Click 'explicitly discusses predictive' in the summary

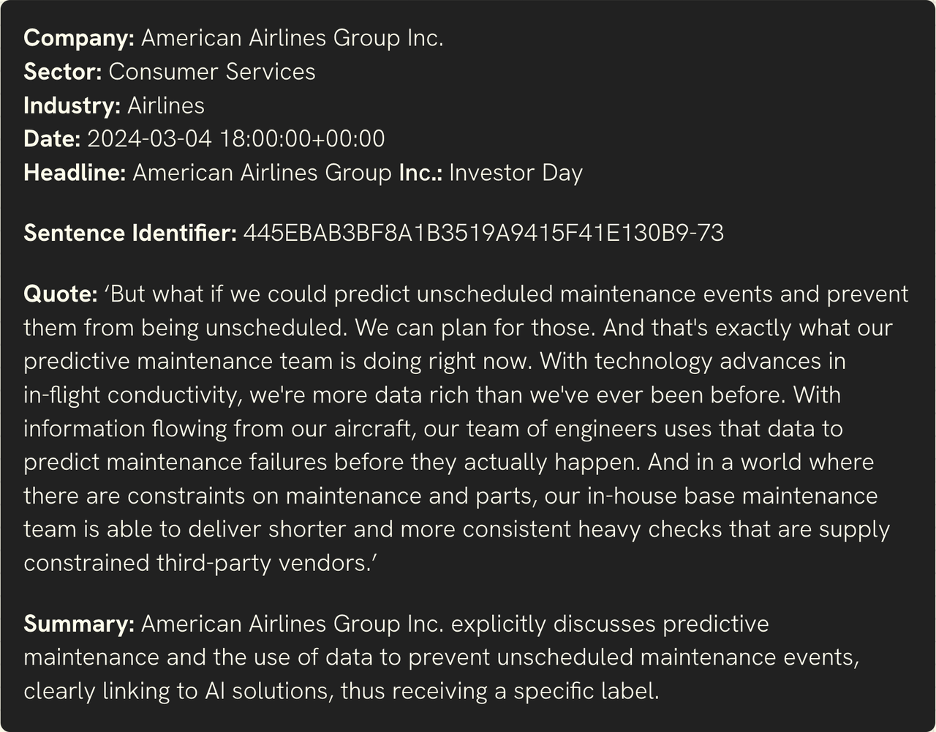610,624
